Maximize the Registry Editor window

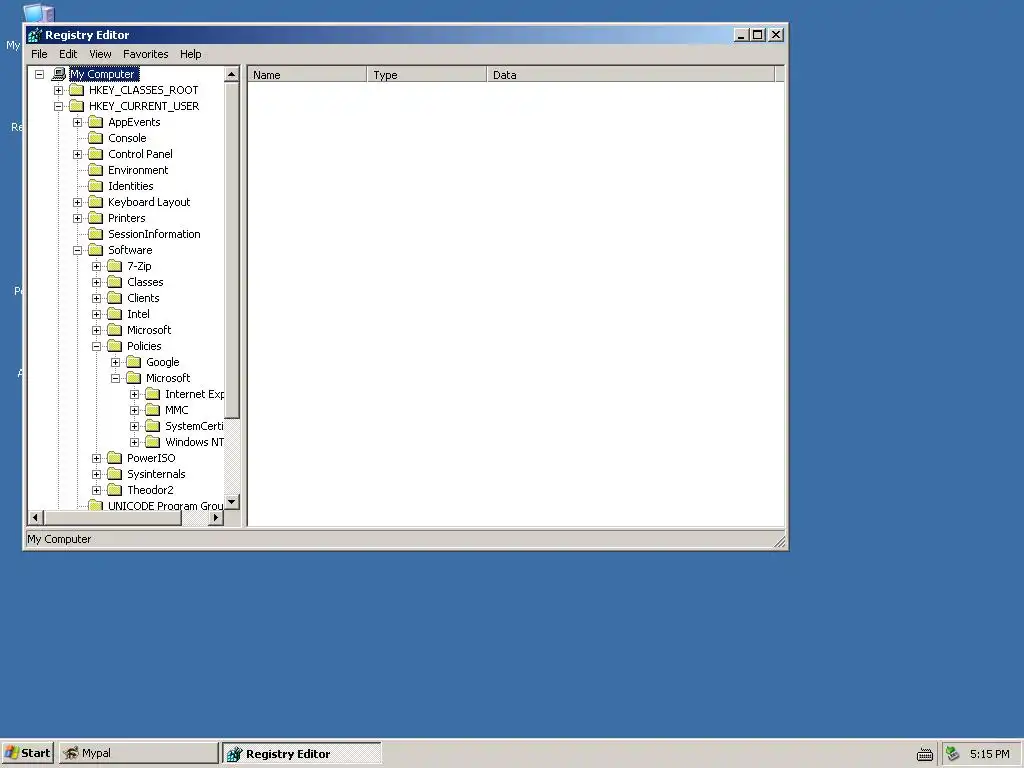(758, 35)
